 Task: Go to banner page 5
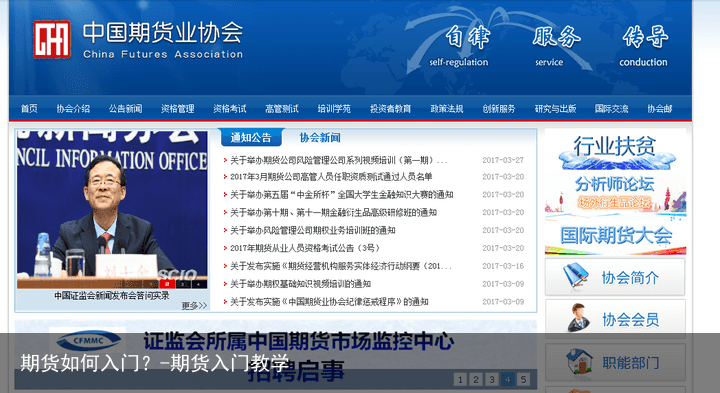coord(523,380)
